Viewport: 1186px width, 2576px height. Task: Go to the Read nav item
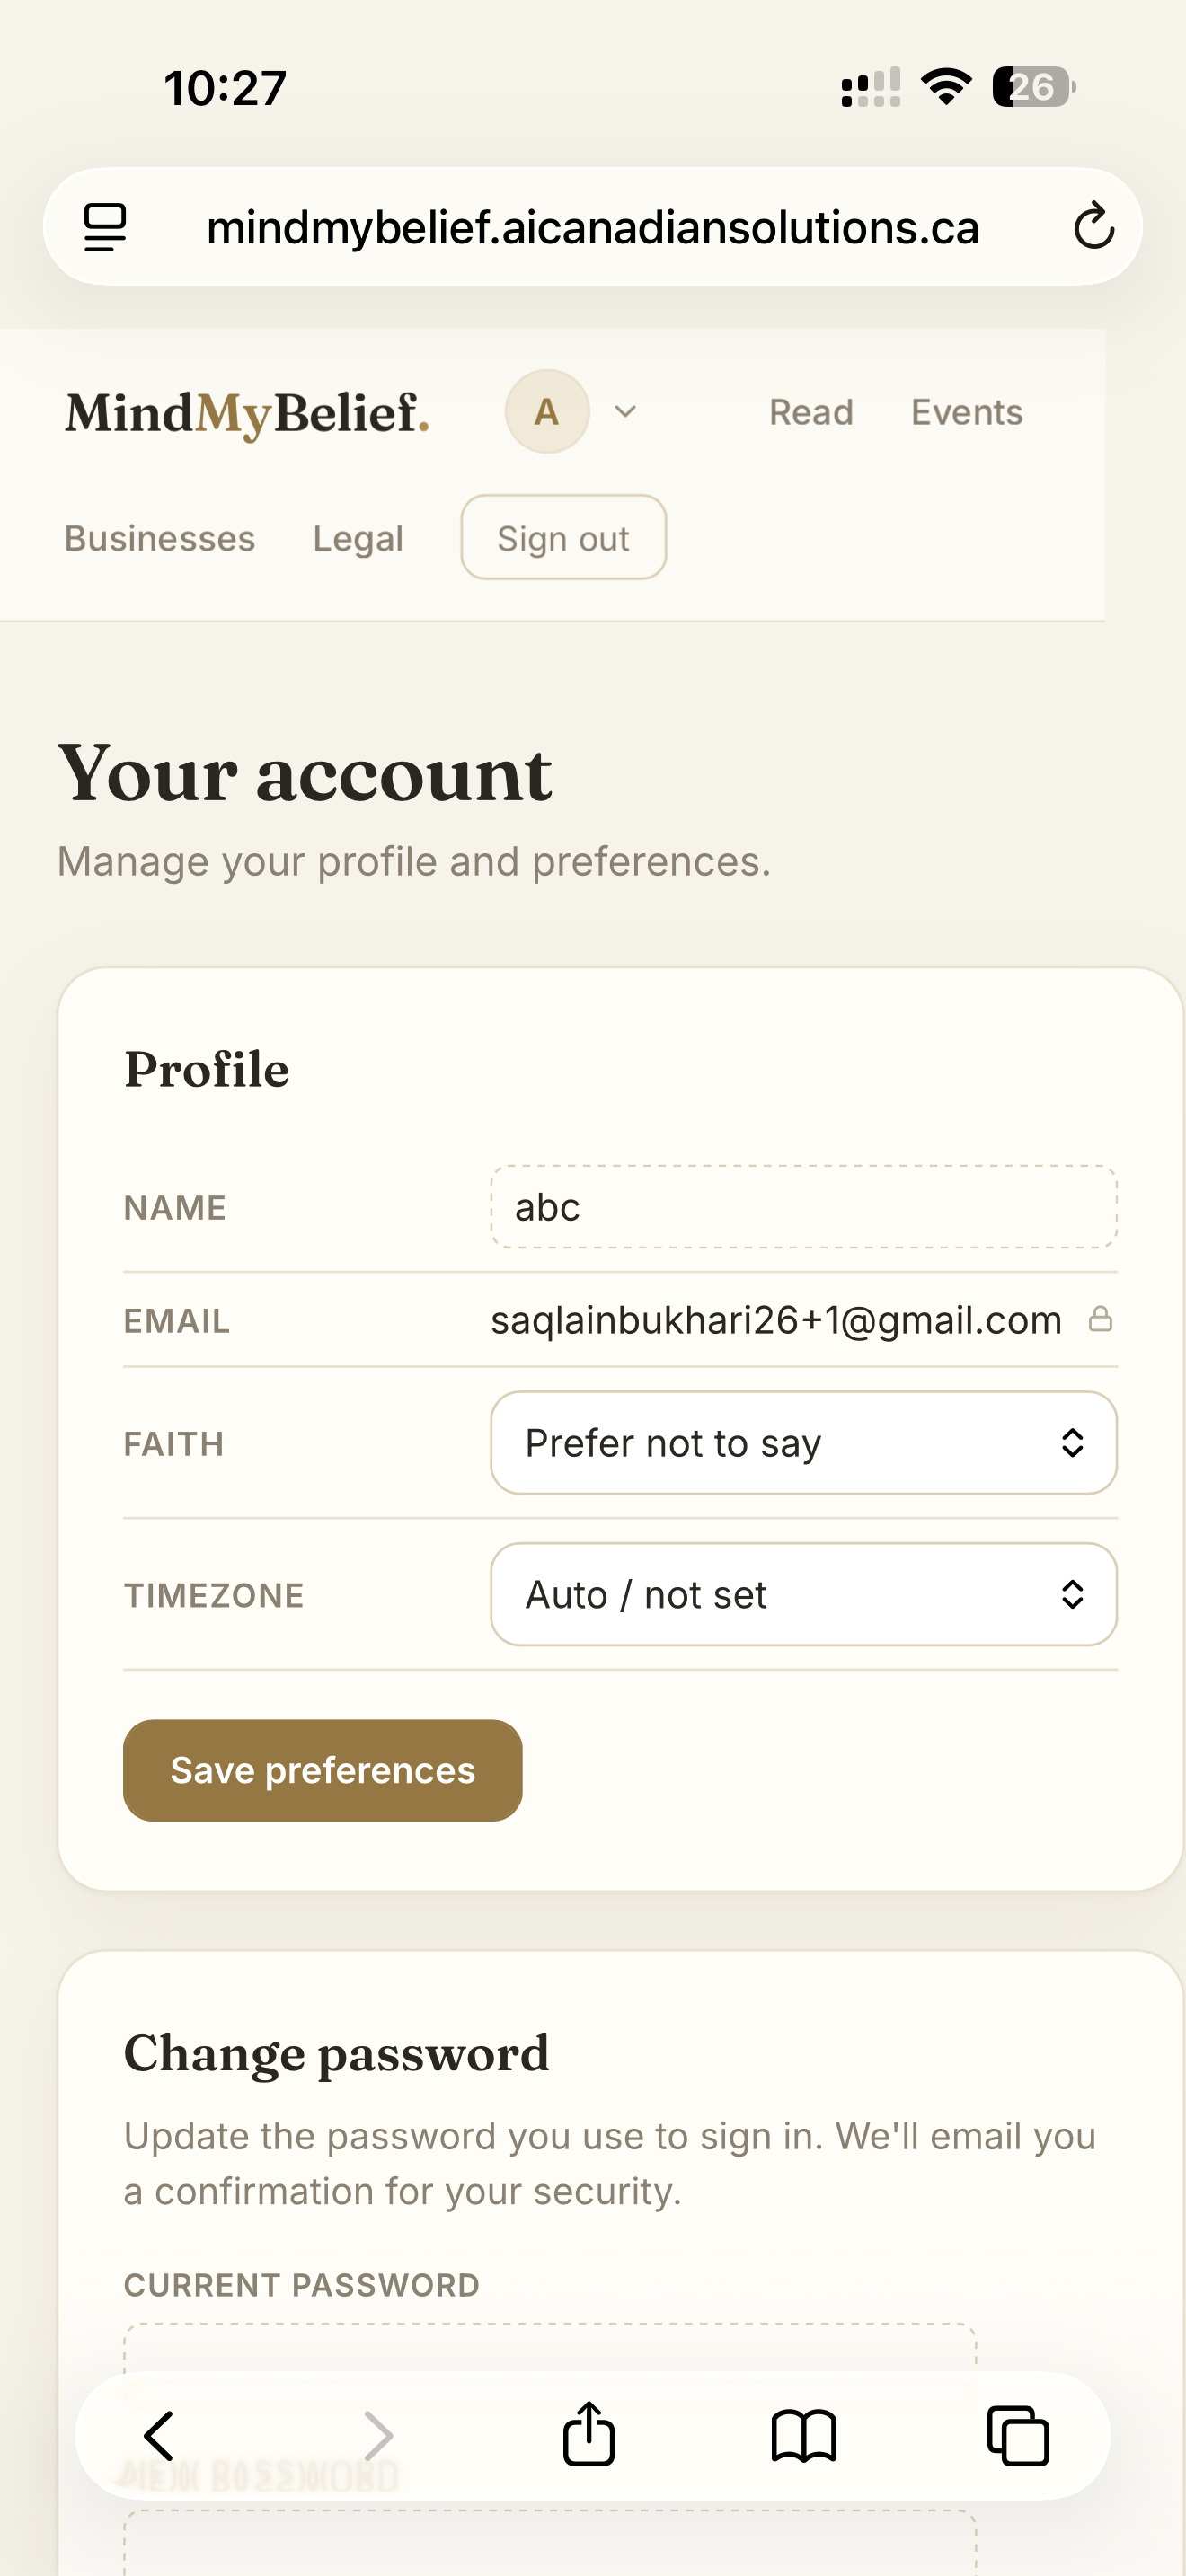(x=811, y=412)
